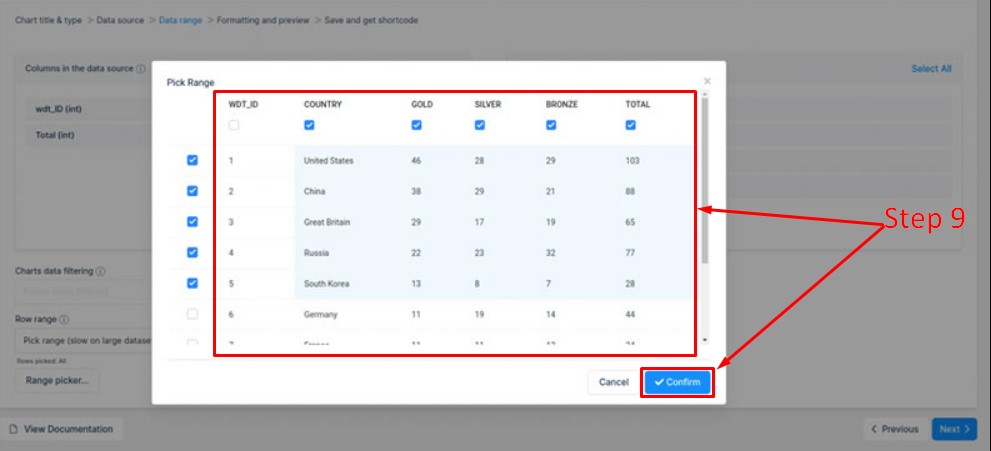Screen dimensions: 991x451
Task: Open the Row range dropdown
Action: tap(83, 340)
